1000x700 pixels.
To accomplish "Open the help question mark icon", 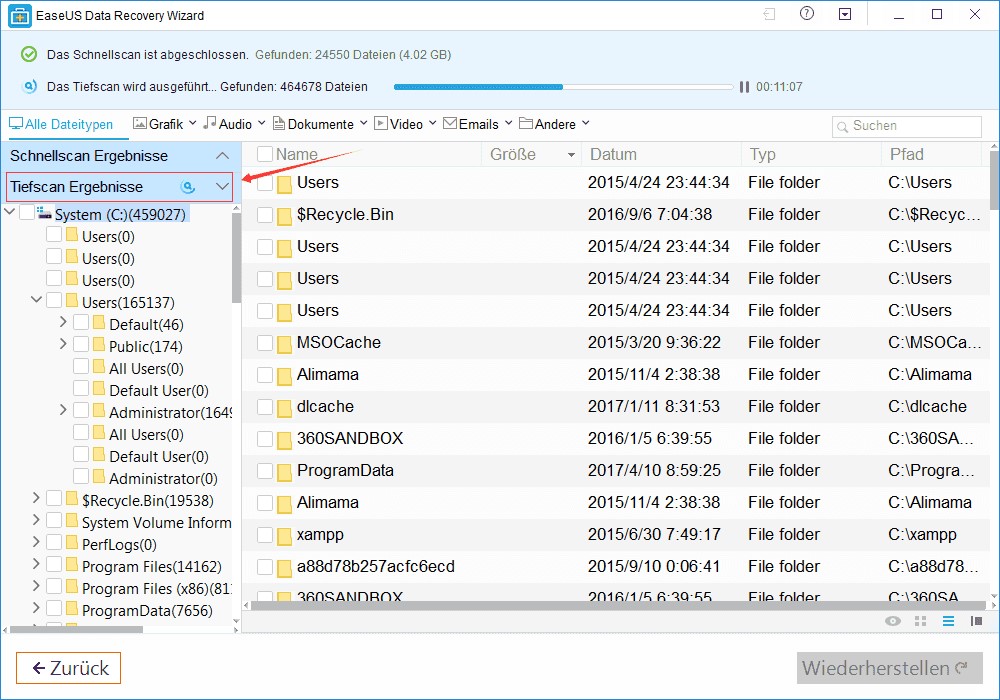I will coord(807,14).
